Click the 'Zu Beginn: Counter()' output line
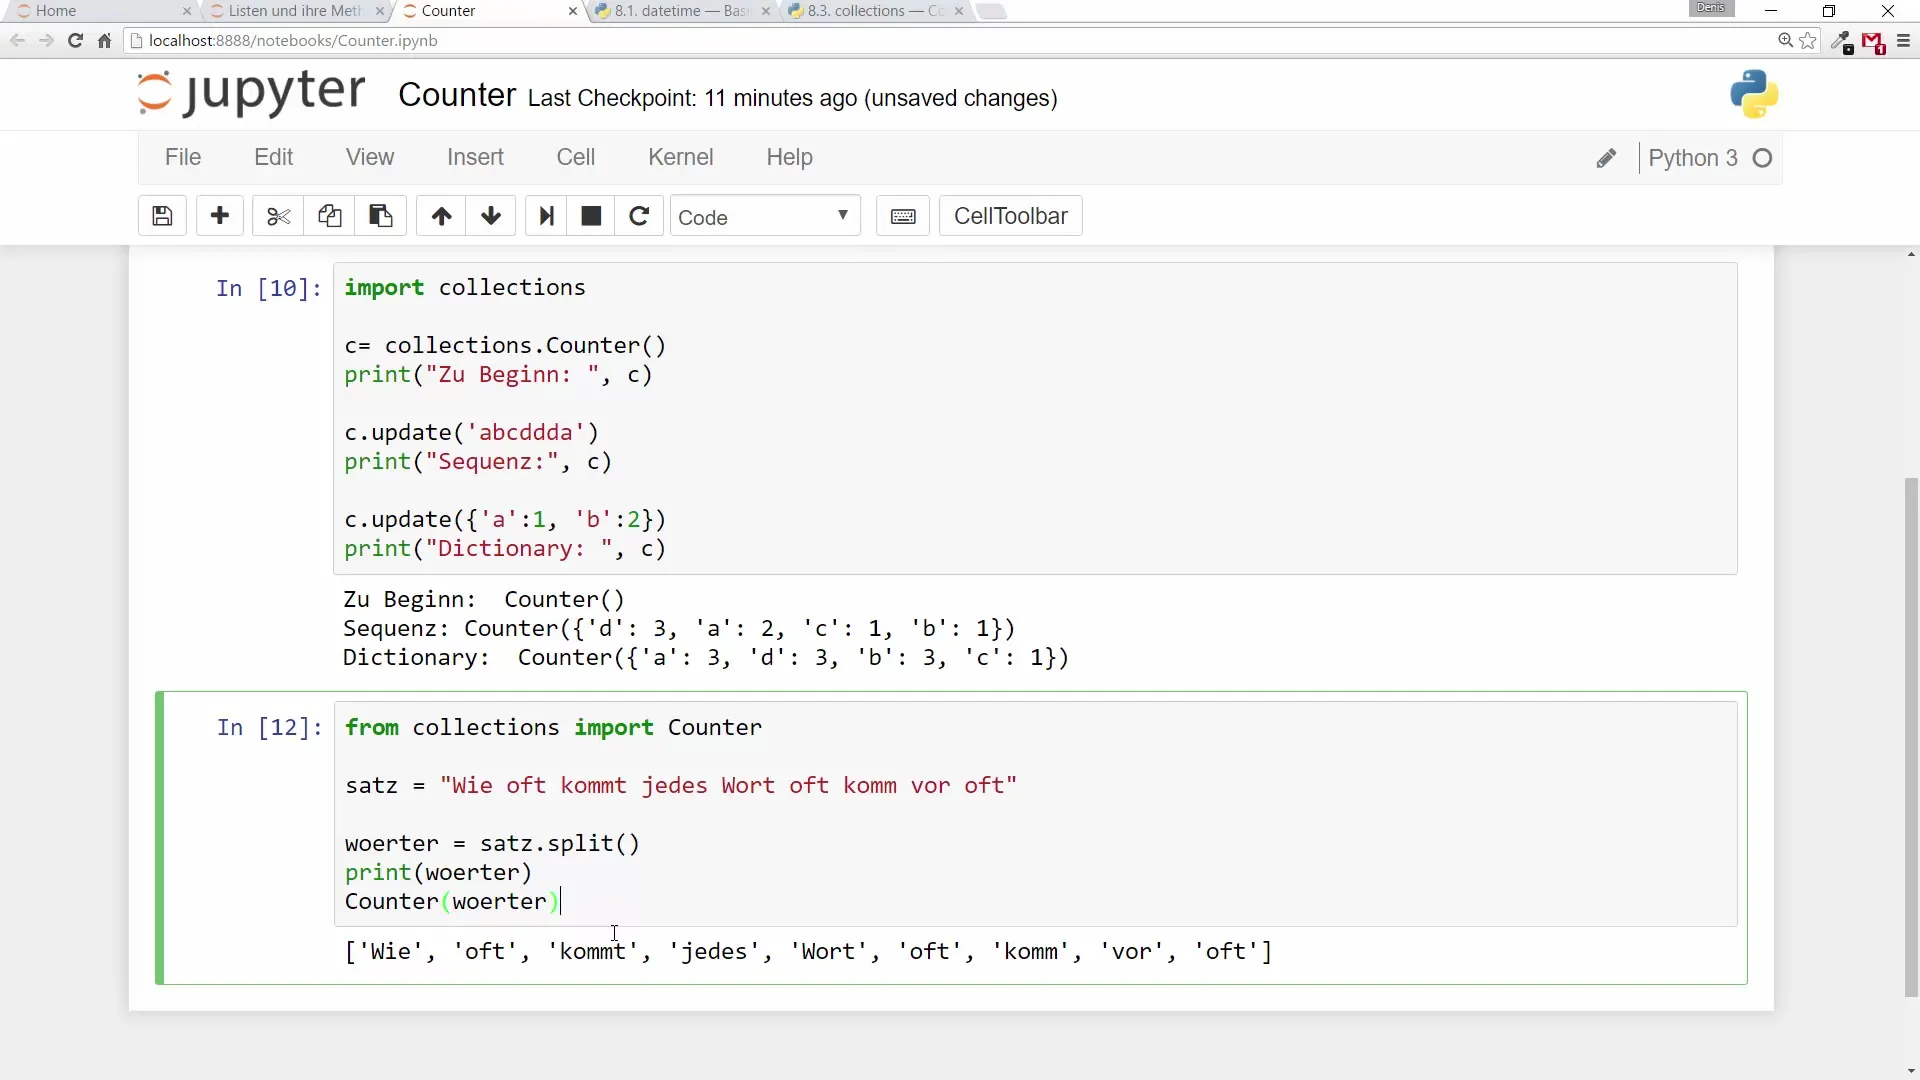 point(484,599)
